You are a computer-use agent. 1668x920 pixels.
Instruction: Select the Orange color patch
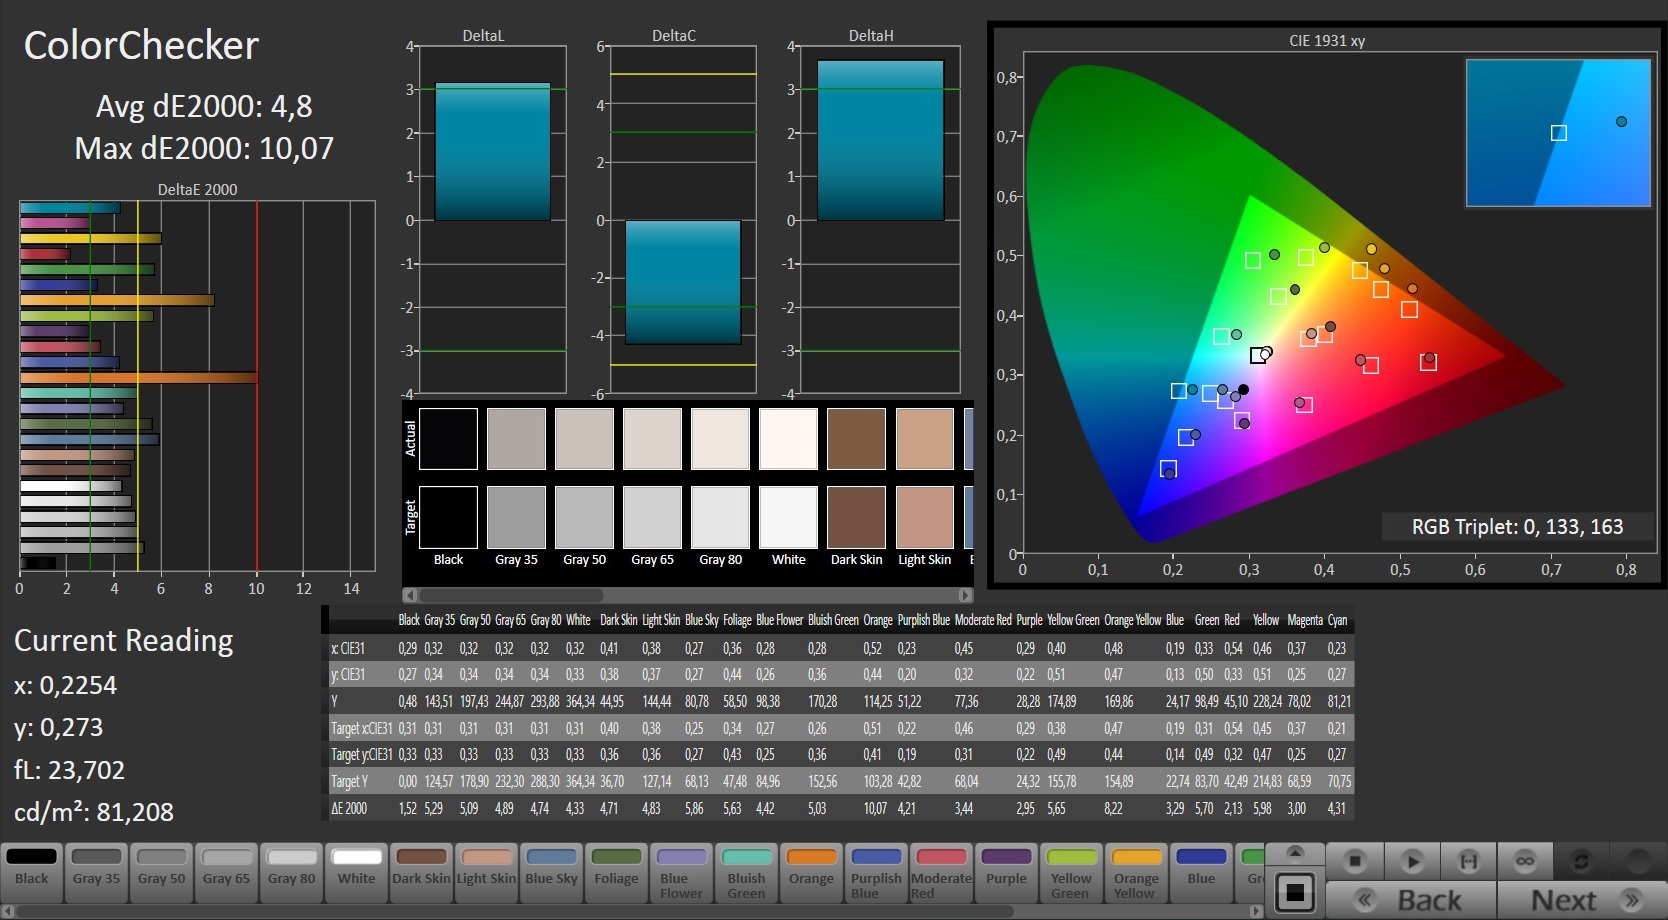pos(811,868)
